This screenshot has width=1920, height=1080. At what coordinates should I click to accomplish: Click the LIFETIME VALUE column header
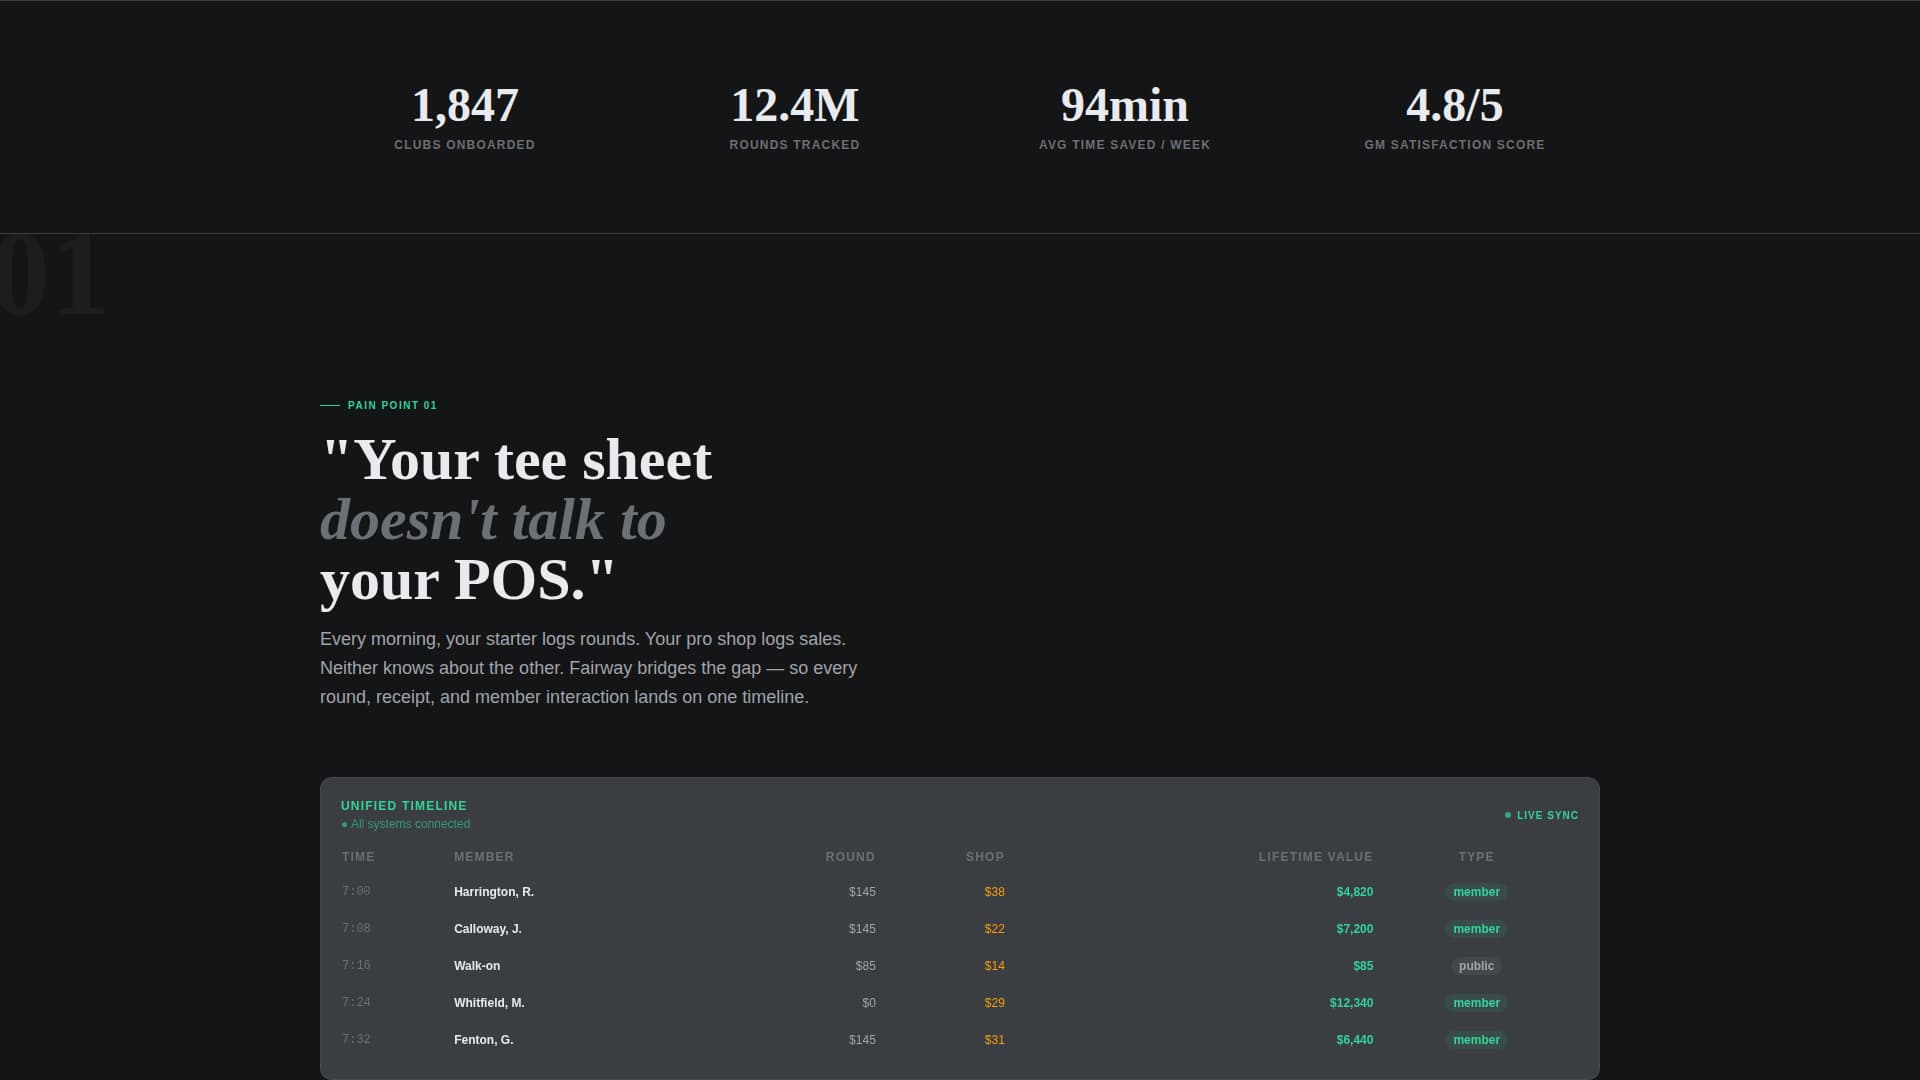point(1316,857)
